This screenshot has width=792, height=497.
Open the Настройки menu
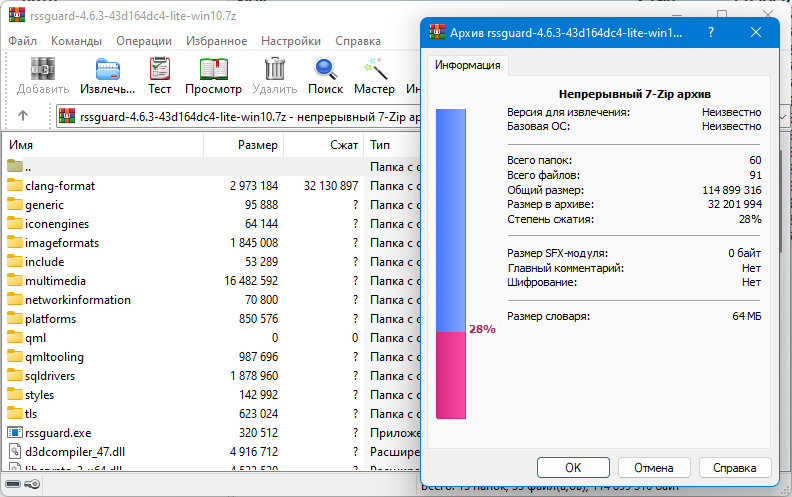coord(291,41)
